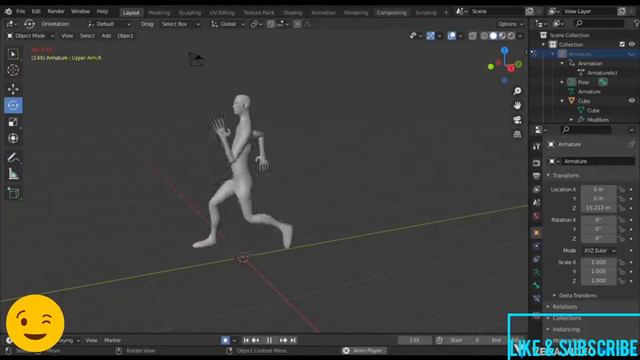
Task: Open Orientation Default dropdown
Action: click(x=109, y=24)
